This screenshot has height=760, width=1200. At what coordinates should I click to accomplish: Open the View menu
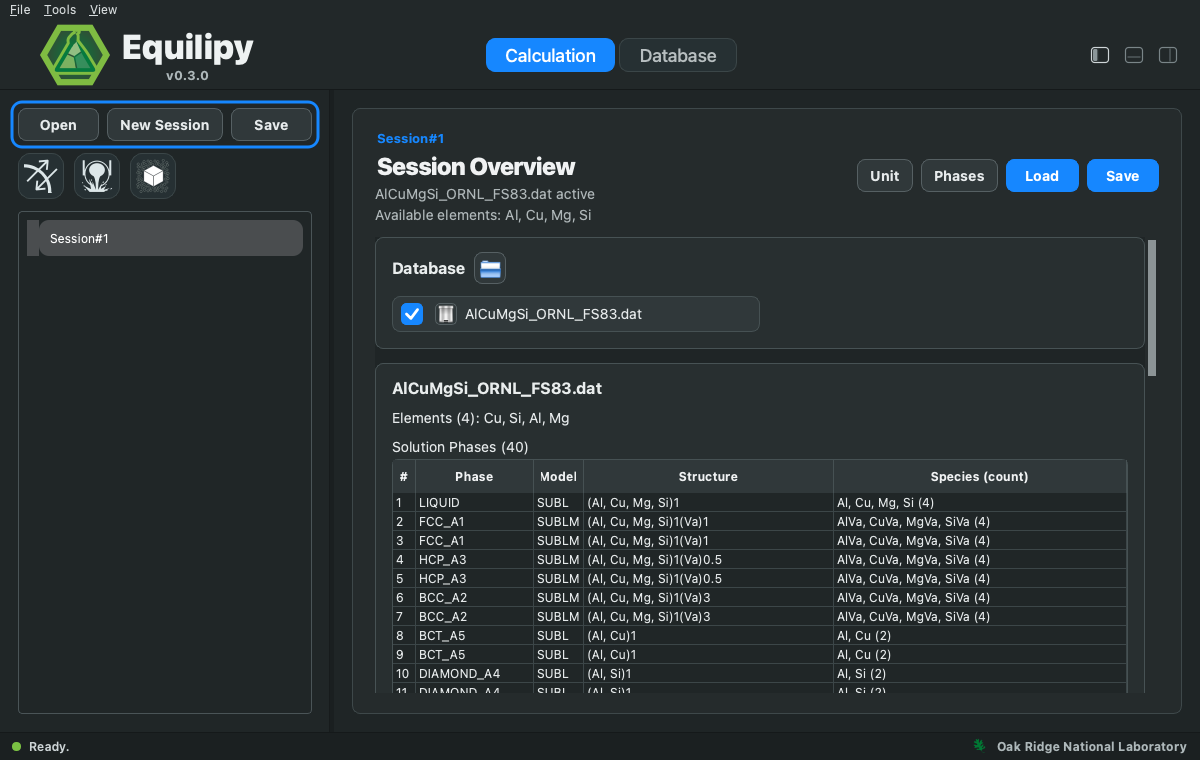(103, 10)
